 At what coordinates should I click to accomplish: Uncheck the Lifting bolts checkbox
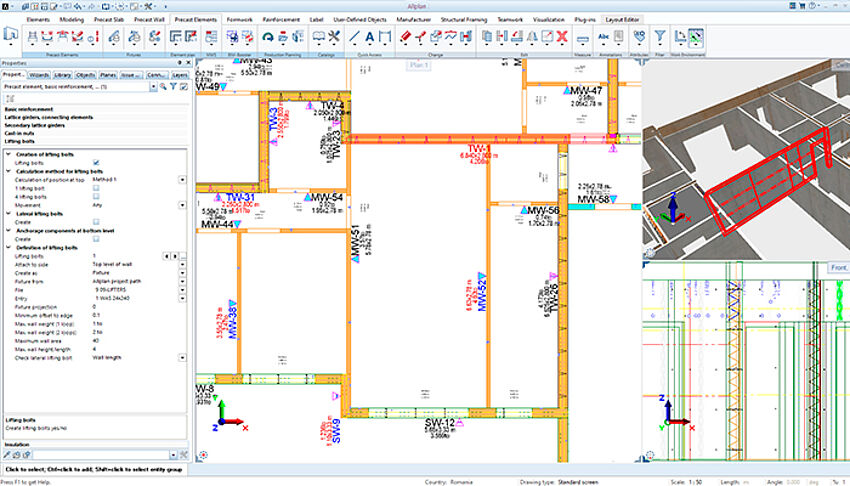click(95, 162)
